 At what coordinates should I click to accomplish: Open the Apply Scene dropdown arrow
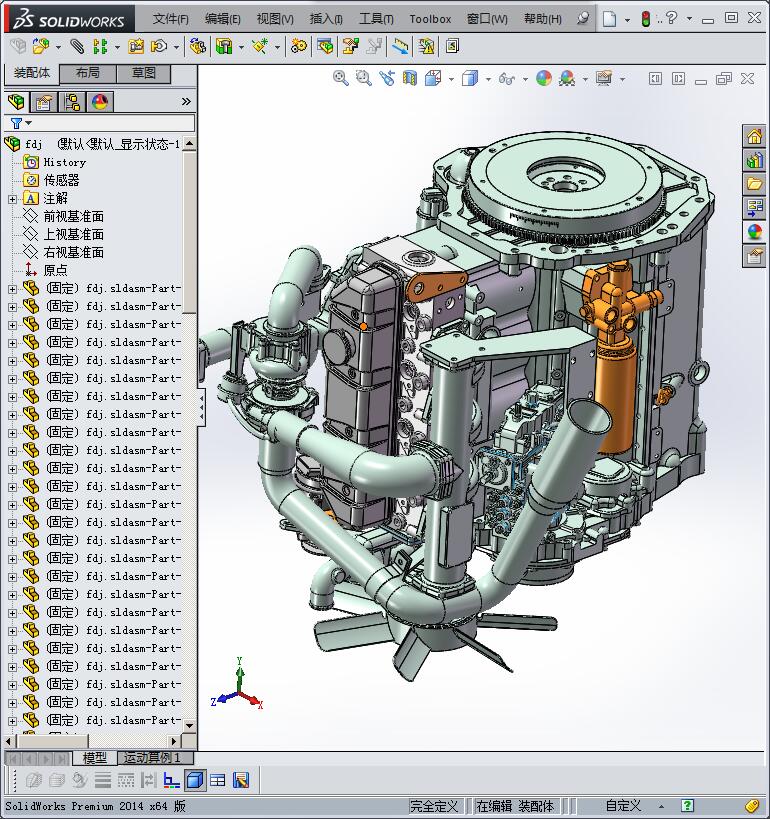pyautogui.click(x=585, y=79)
